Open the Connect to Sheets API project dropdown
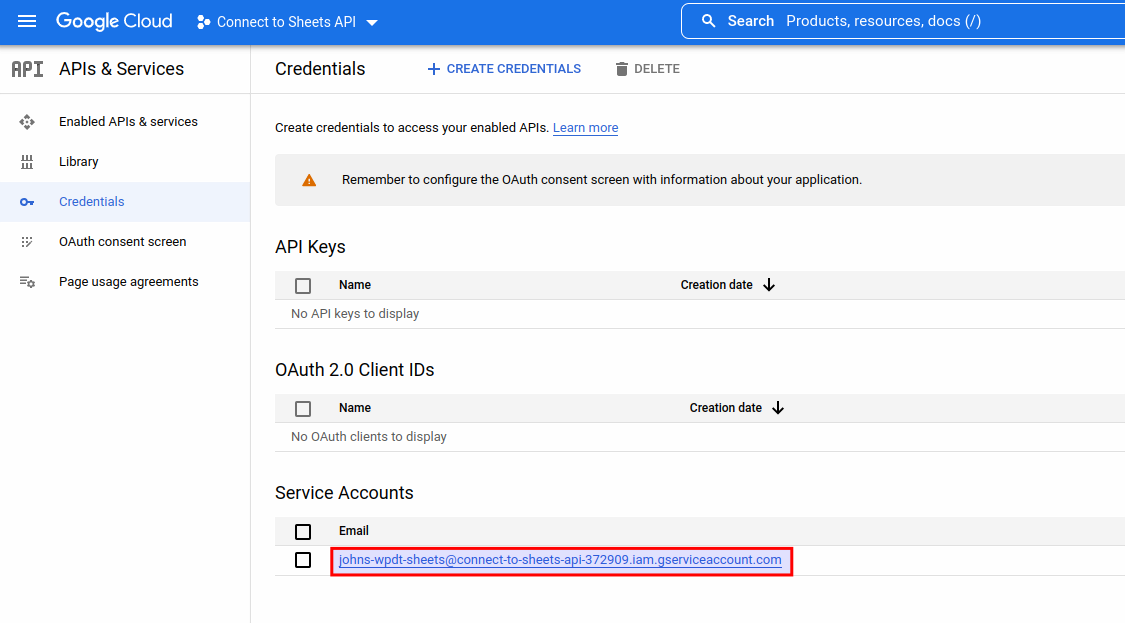This screenshot has height=623, width=1125. click(287, 22)
